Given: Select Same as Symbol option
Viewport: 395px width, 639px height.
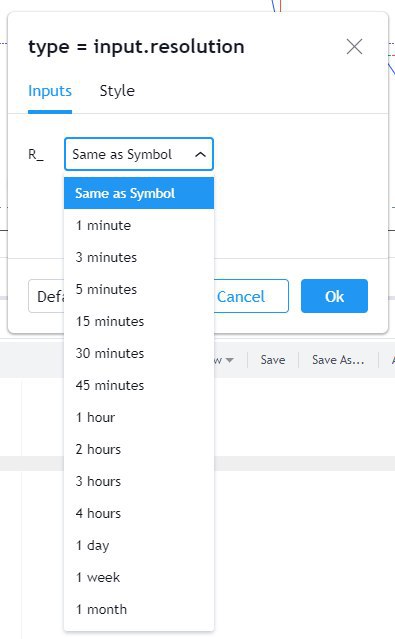Looking at the screenshot, I should 139,193.
